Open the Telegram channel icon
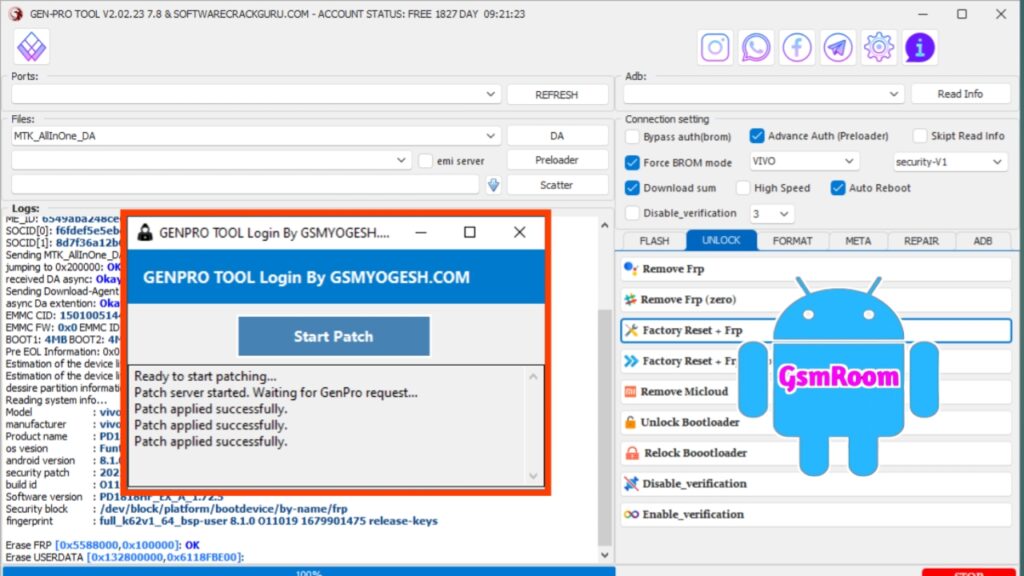This screenshot has width=1024, height=576. coord(838,47)
